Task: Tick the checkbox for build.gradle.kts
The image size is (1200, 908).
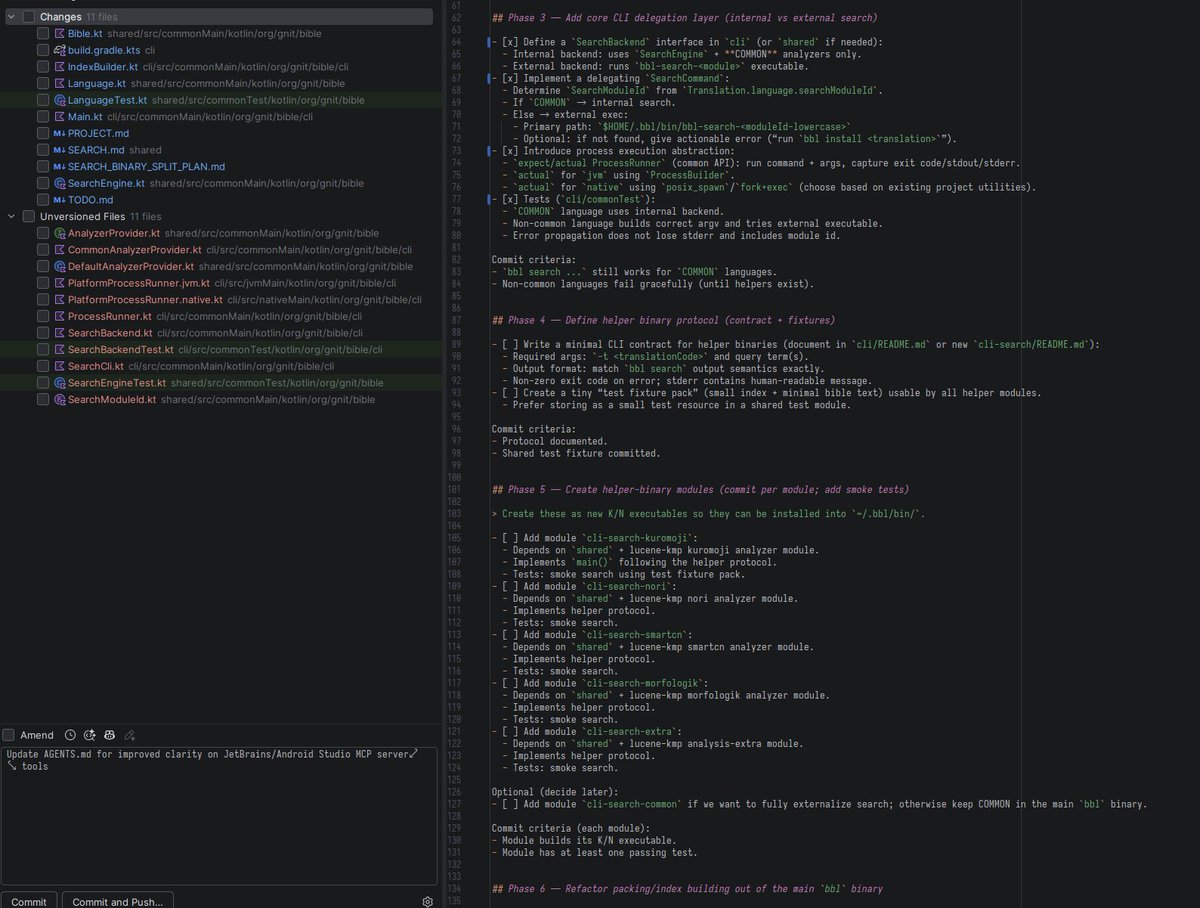Action: pyautogui.click(x=43, y=50)
